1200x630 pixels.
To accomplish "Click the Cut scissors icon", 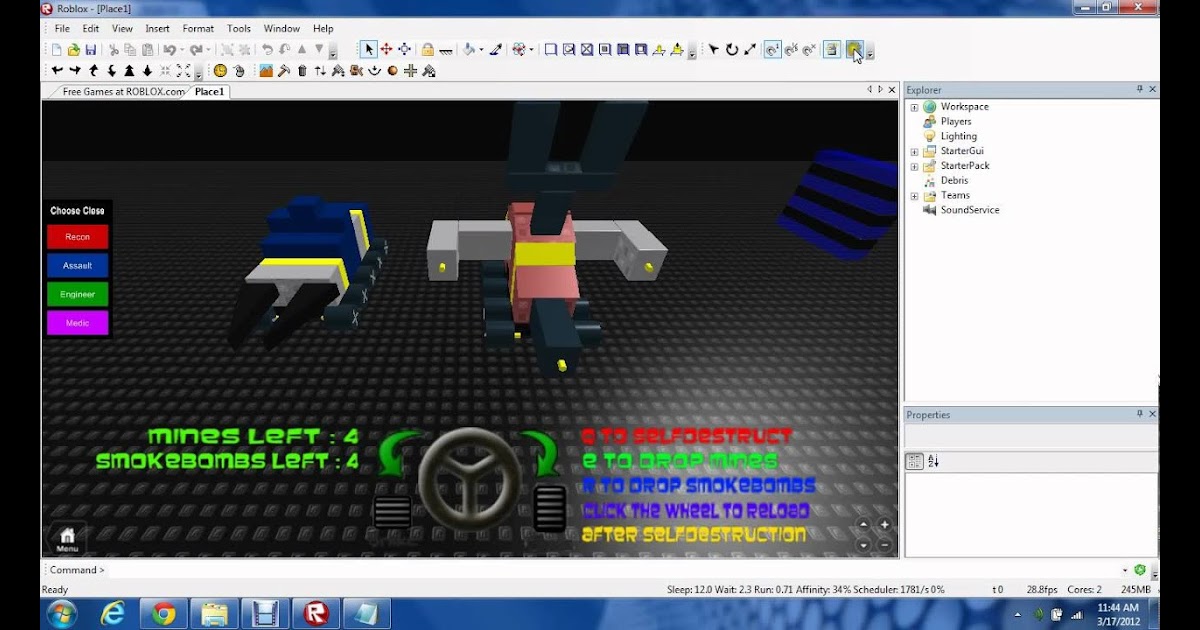I will [114, 50].
